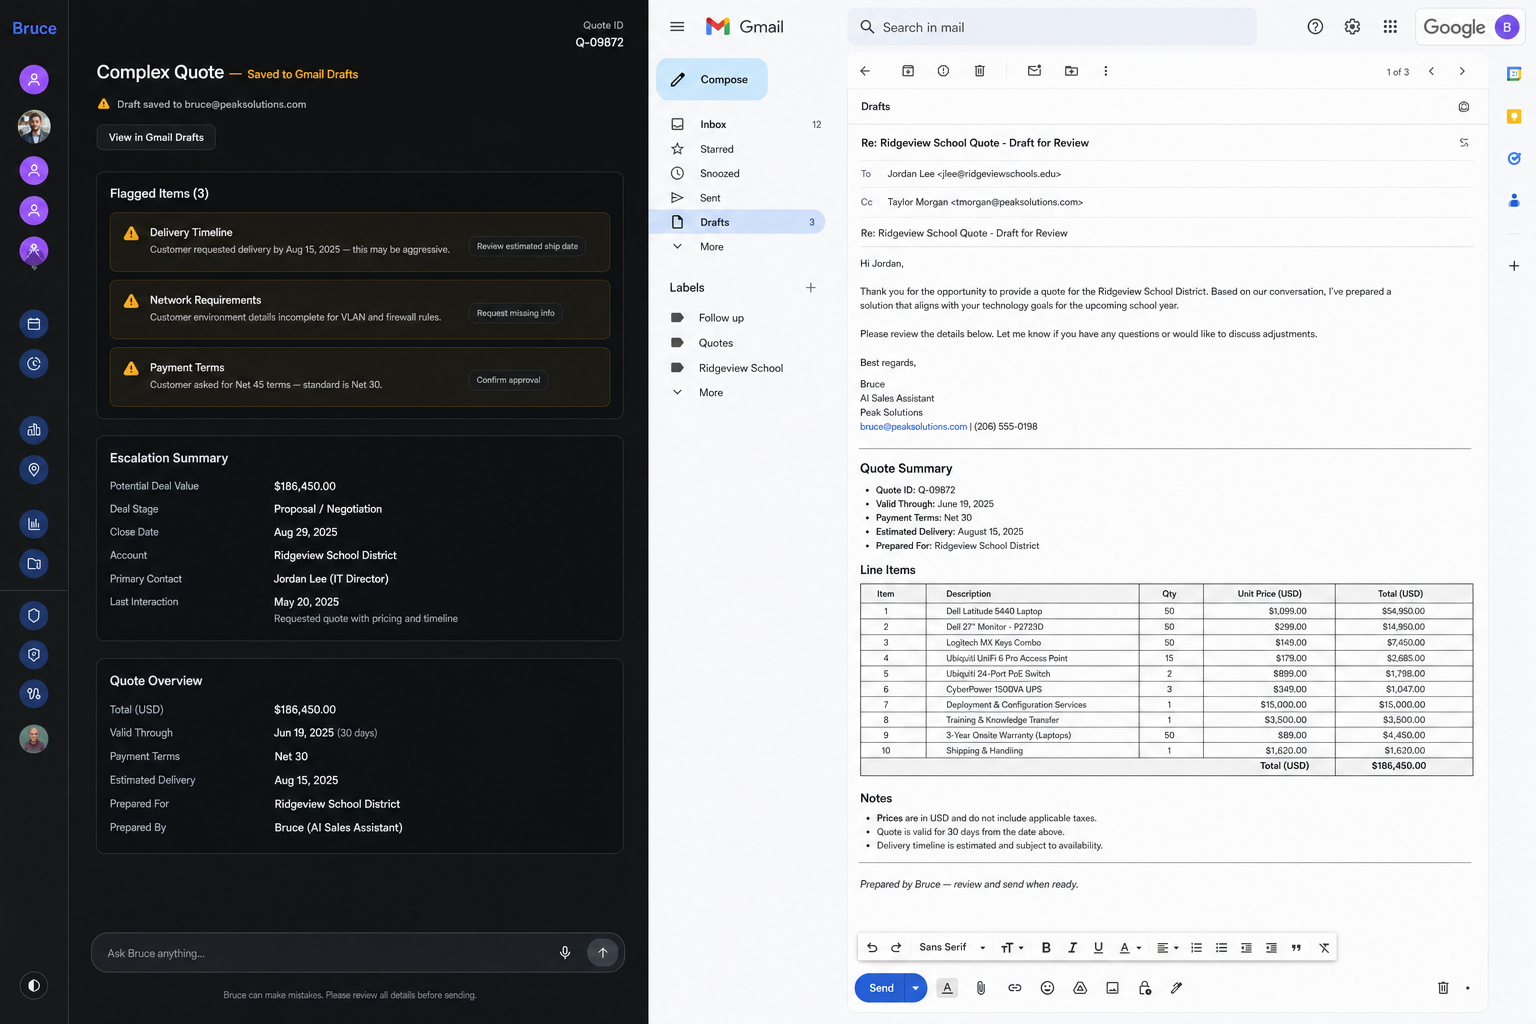Screen dimensions: 1536x1024
Task: Click Confirm approval for Payment Terms
Action: (508, 380)
